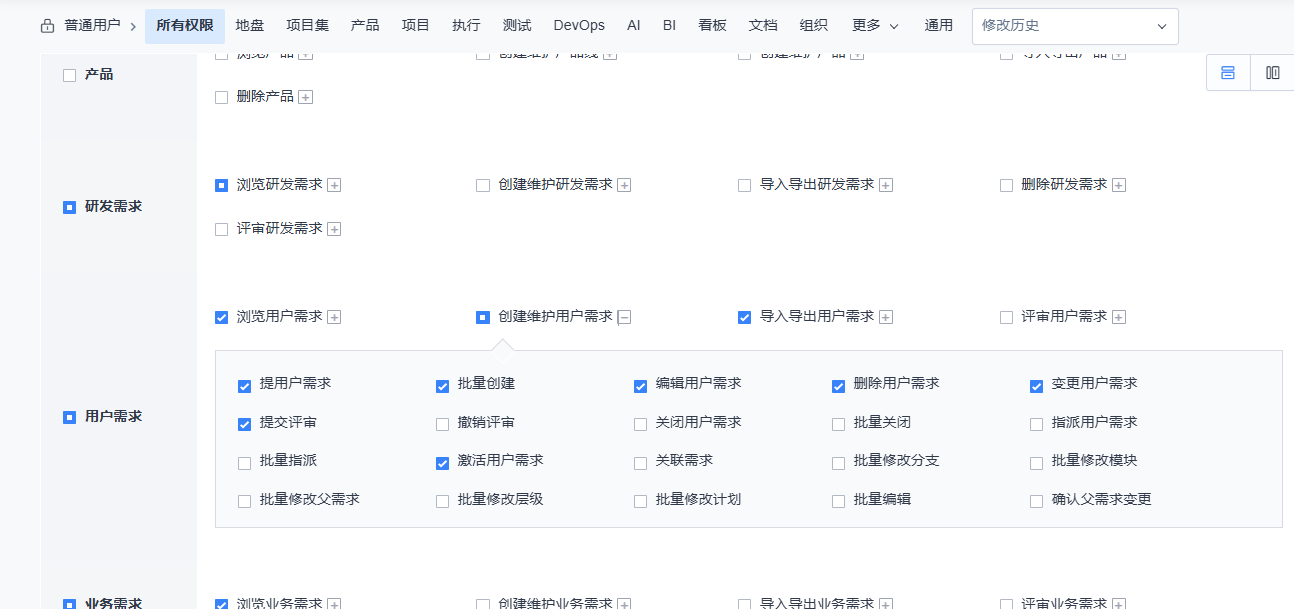Uncheck the 激活用户需求 checkbox

point(443,463)
